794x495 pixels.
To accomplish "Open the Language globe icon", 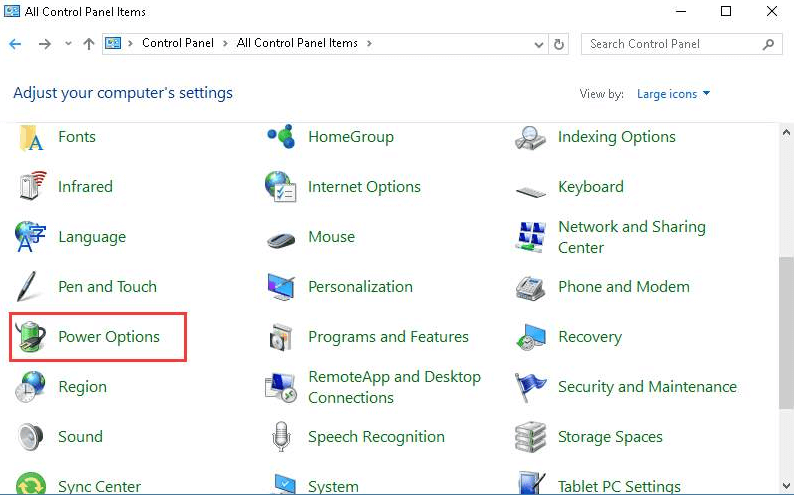I will (x=30, y=237).
